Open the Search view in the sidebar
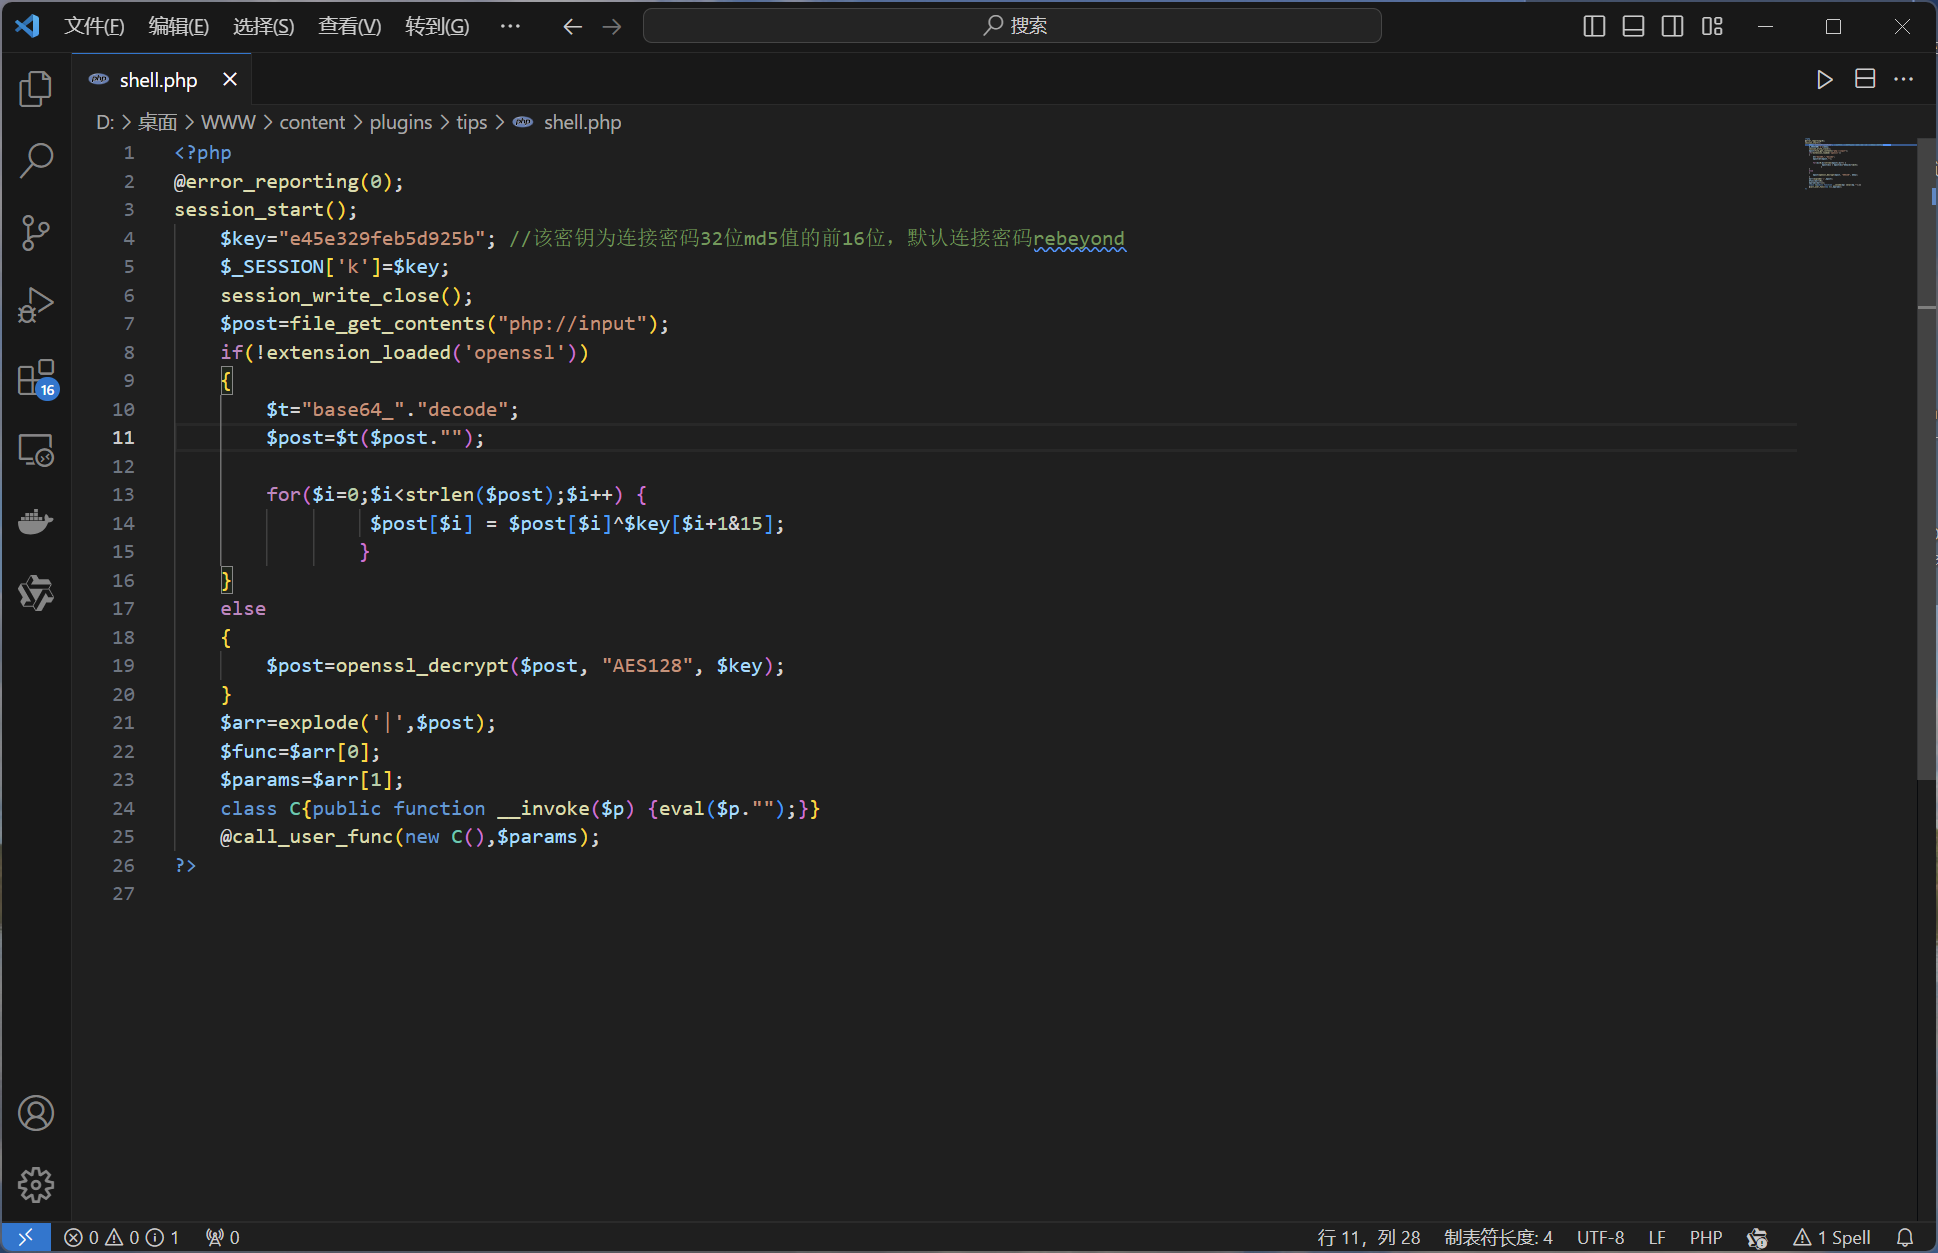This screenshot has width=1938, height=1253. [36, 160]
